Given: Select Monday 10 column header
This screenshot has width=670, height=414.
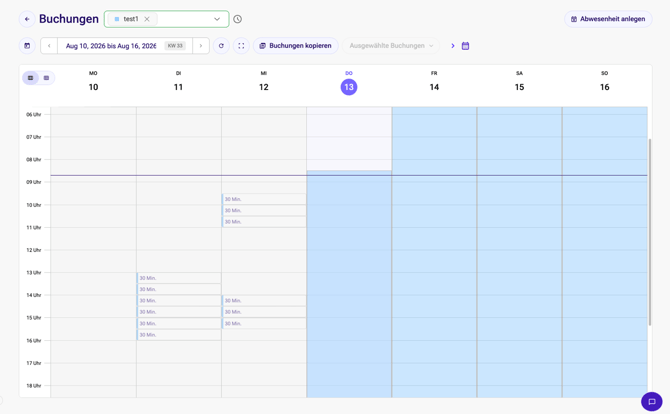Looking at the screenshot, I should 93,82.
